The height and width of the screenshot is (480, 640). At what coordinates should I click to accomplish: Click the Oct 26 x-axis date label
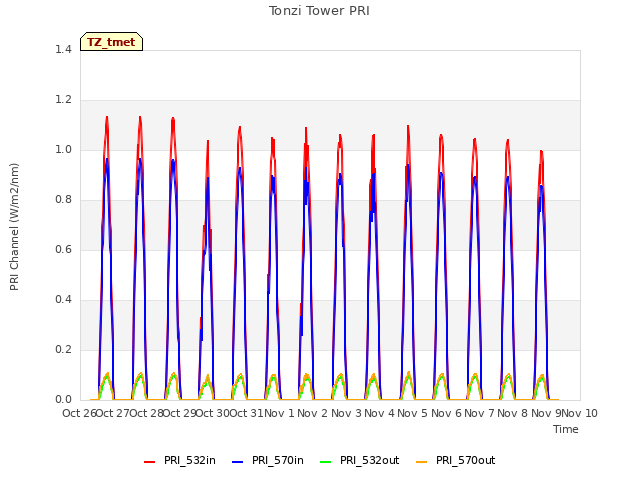coord(79,413)
